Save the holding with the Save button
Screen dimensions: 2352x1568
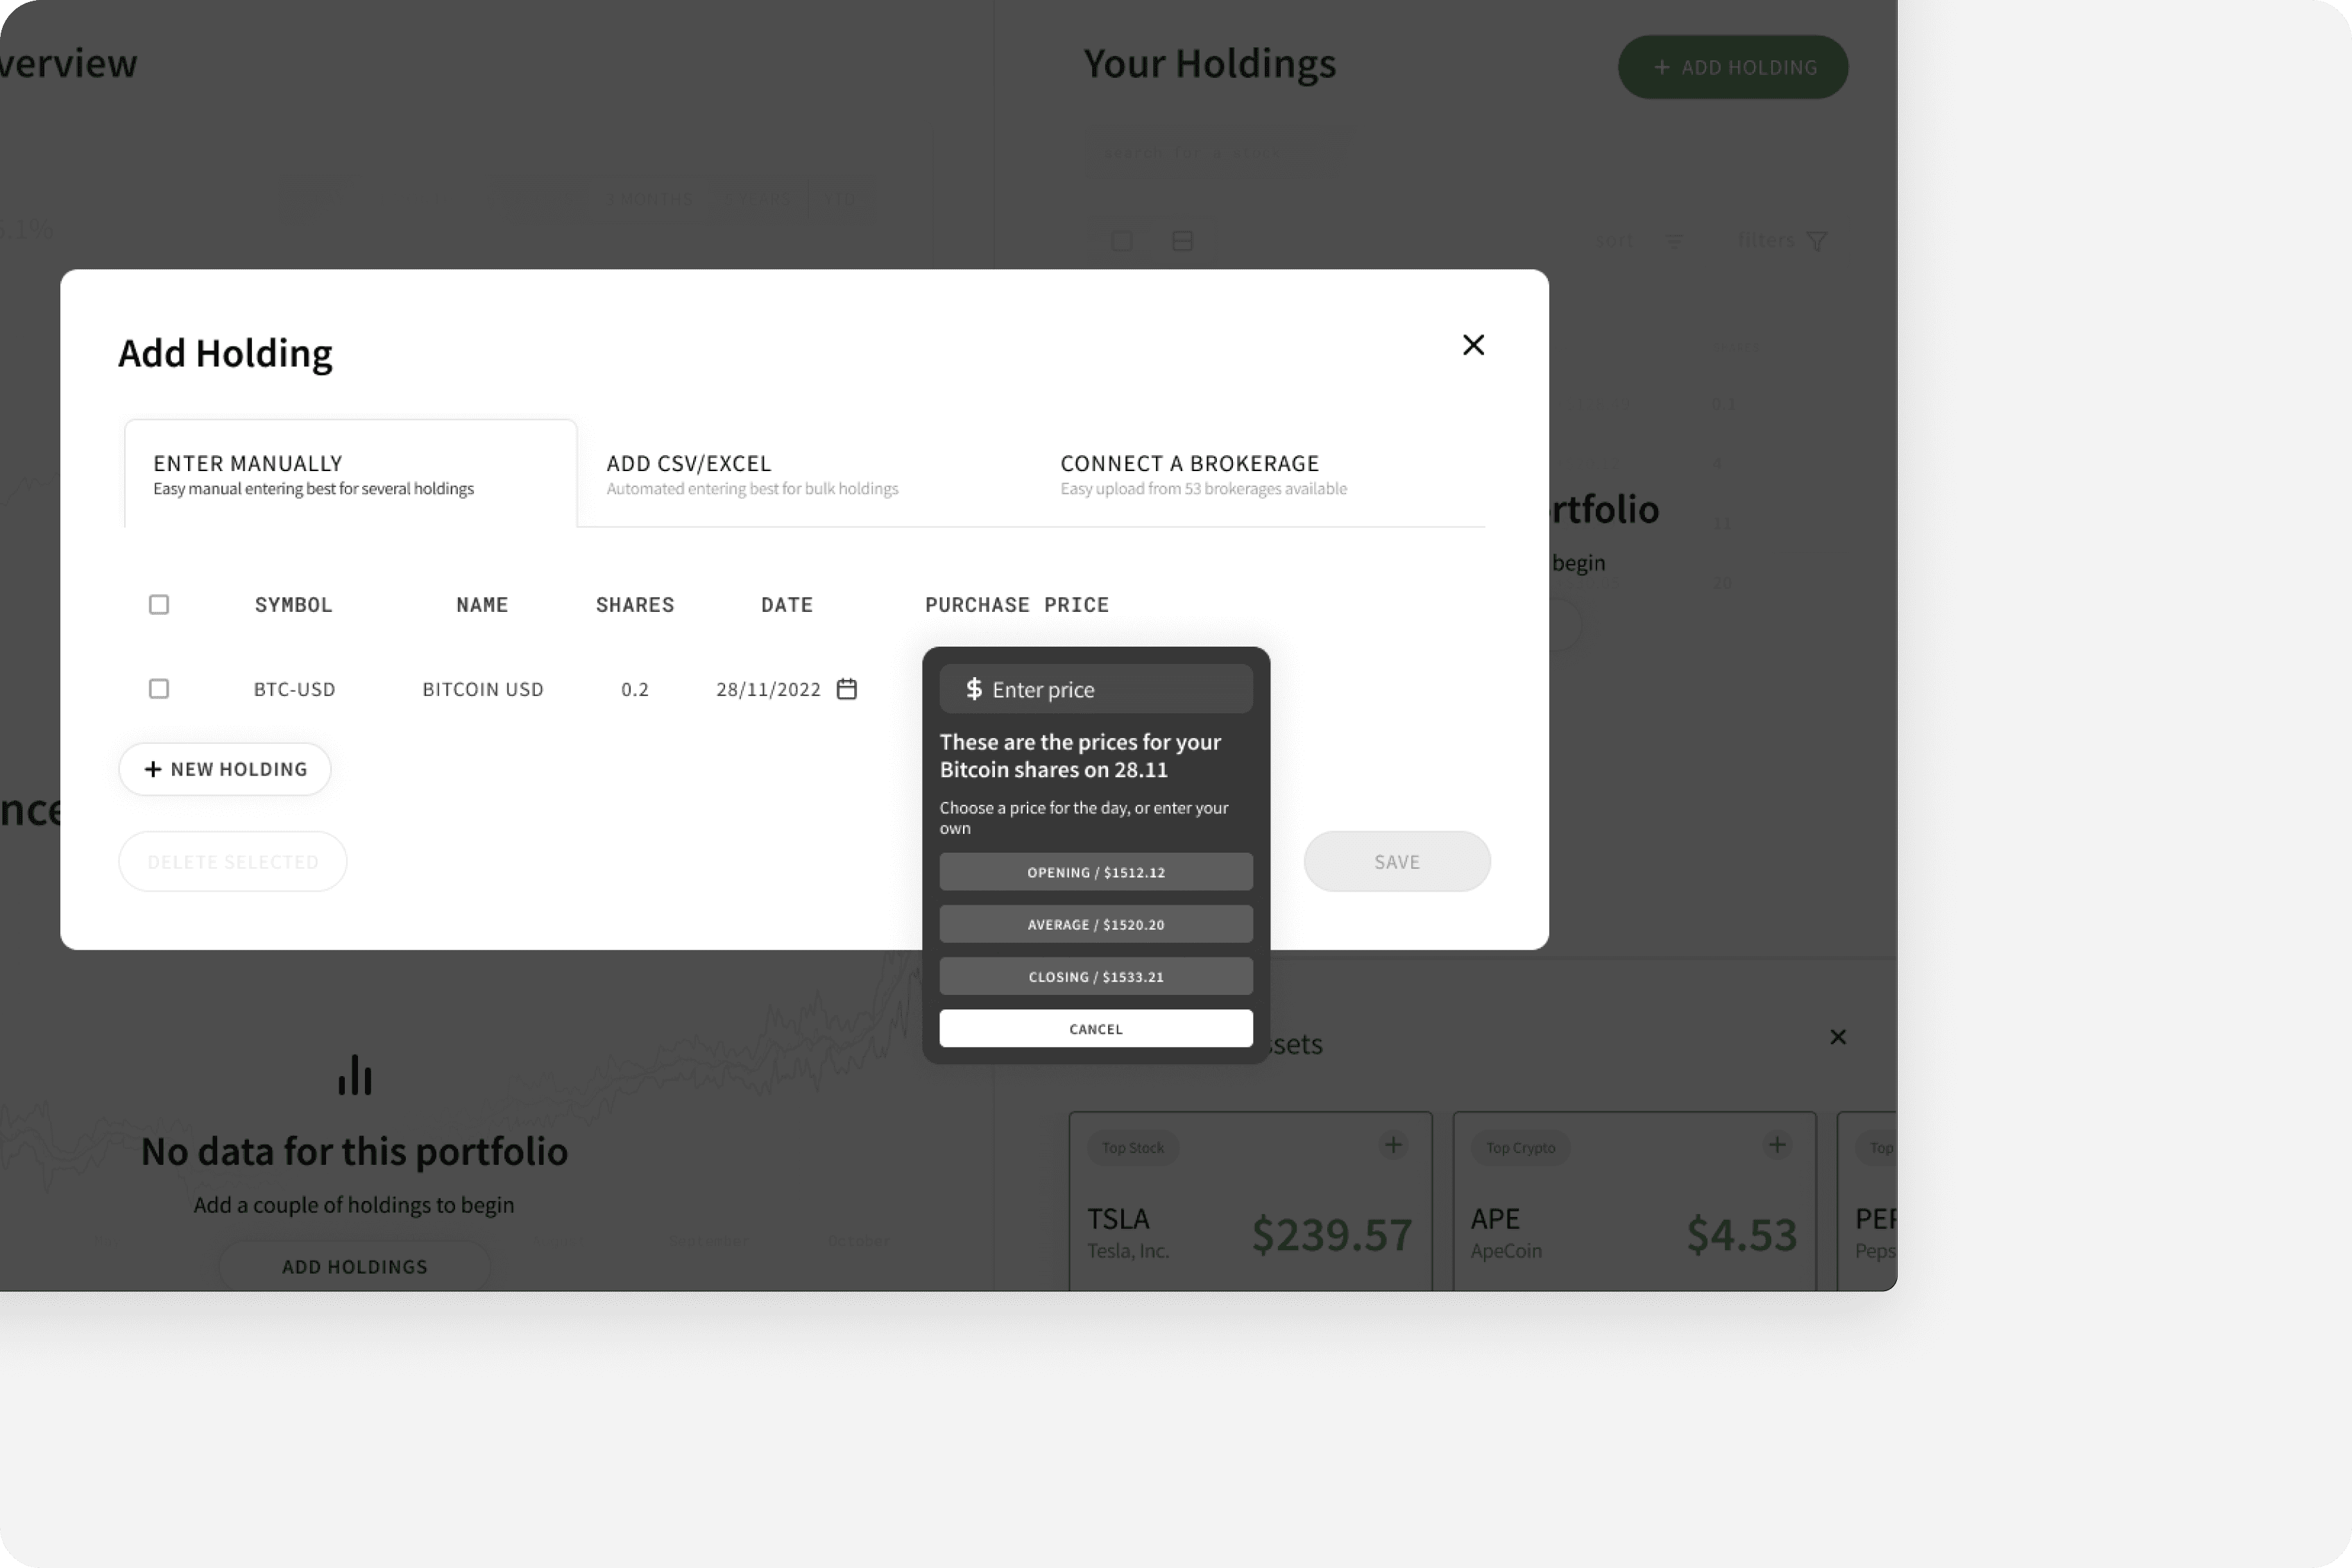point(1397,861)
